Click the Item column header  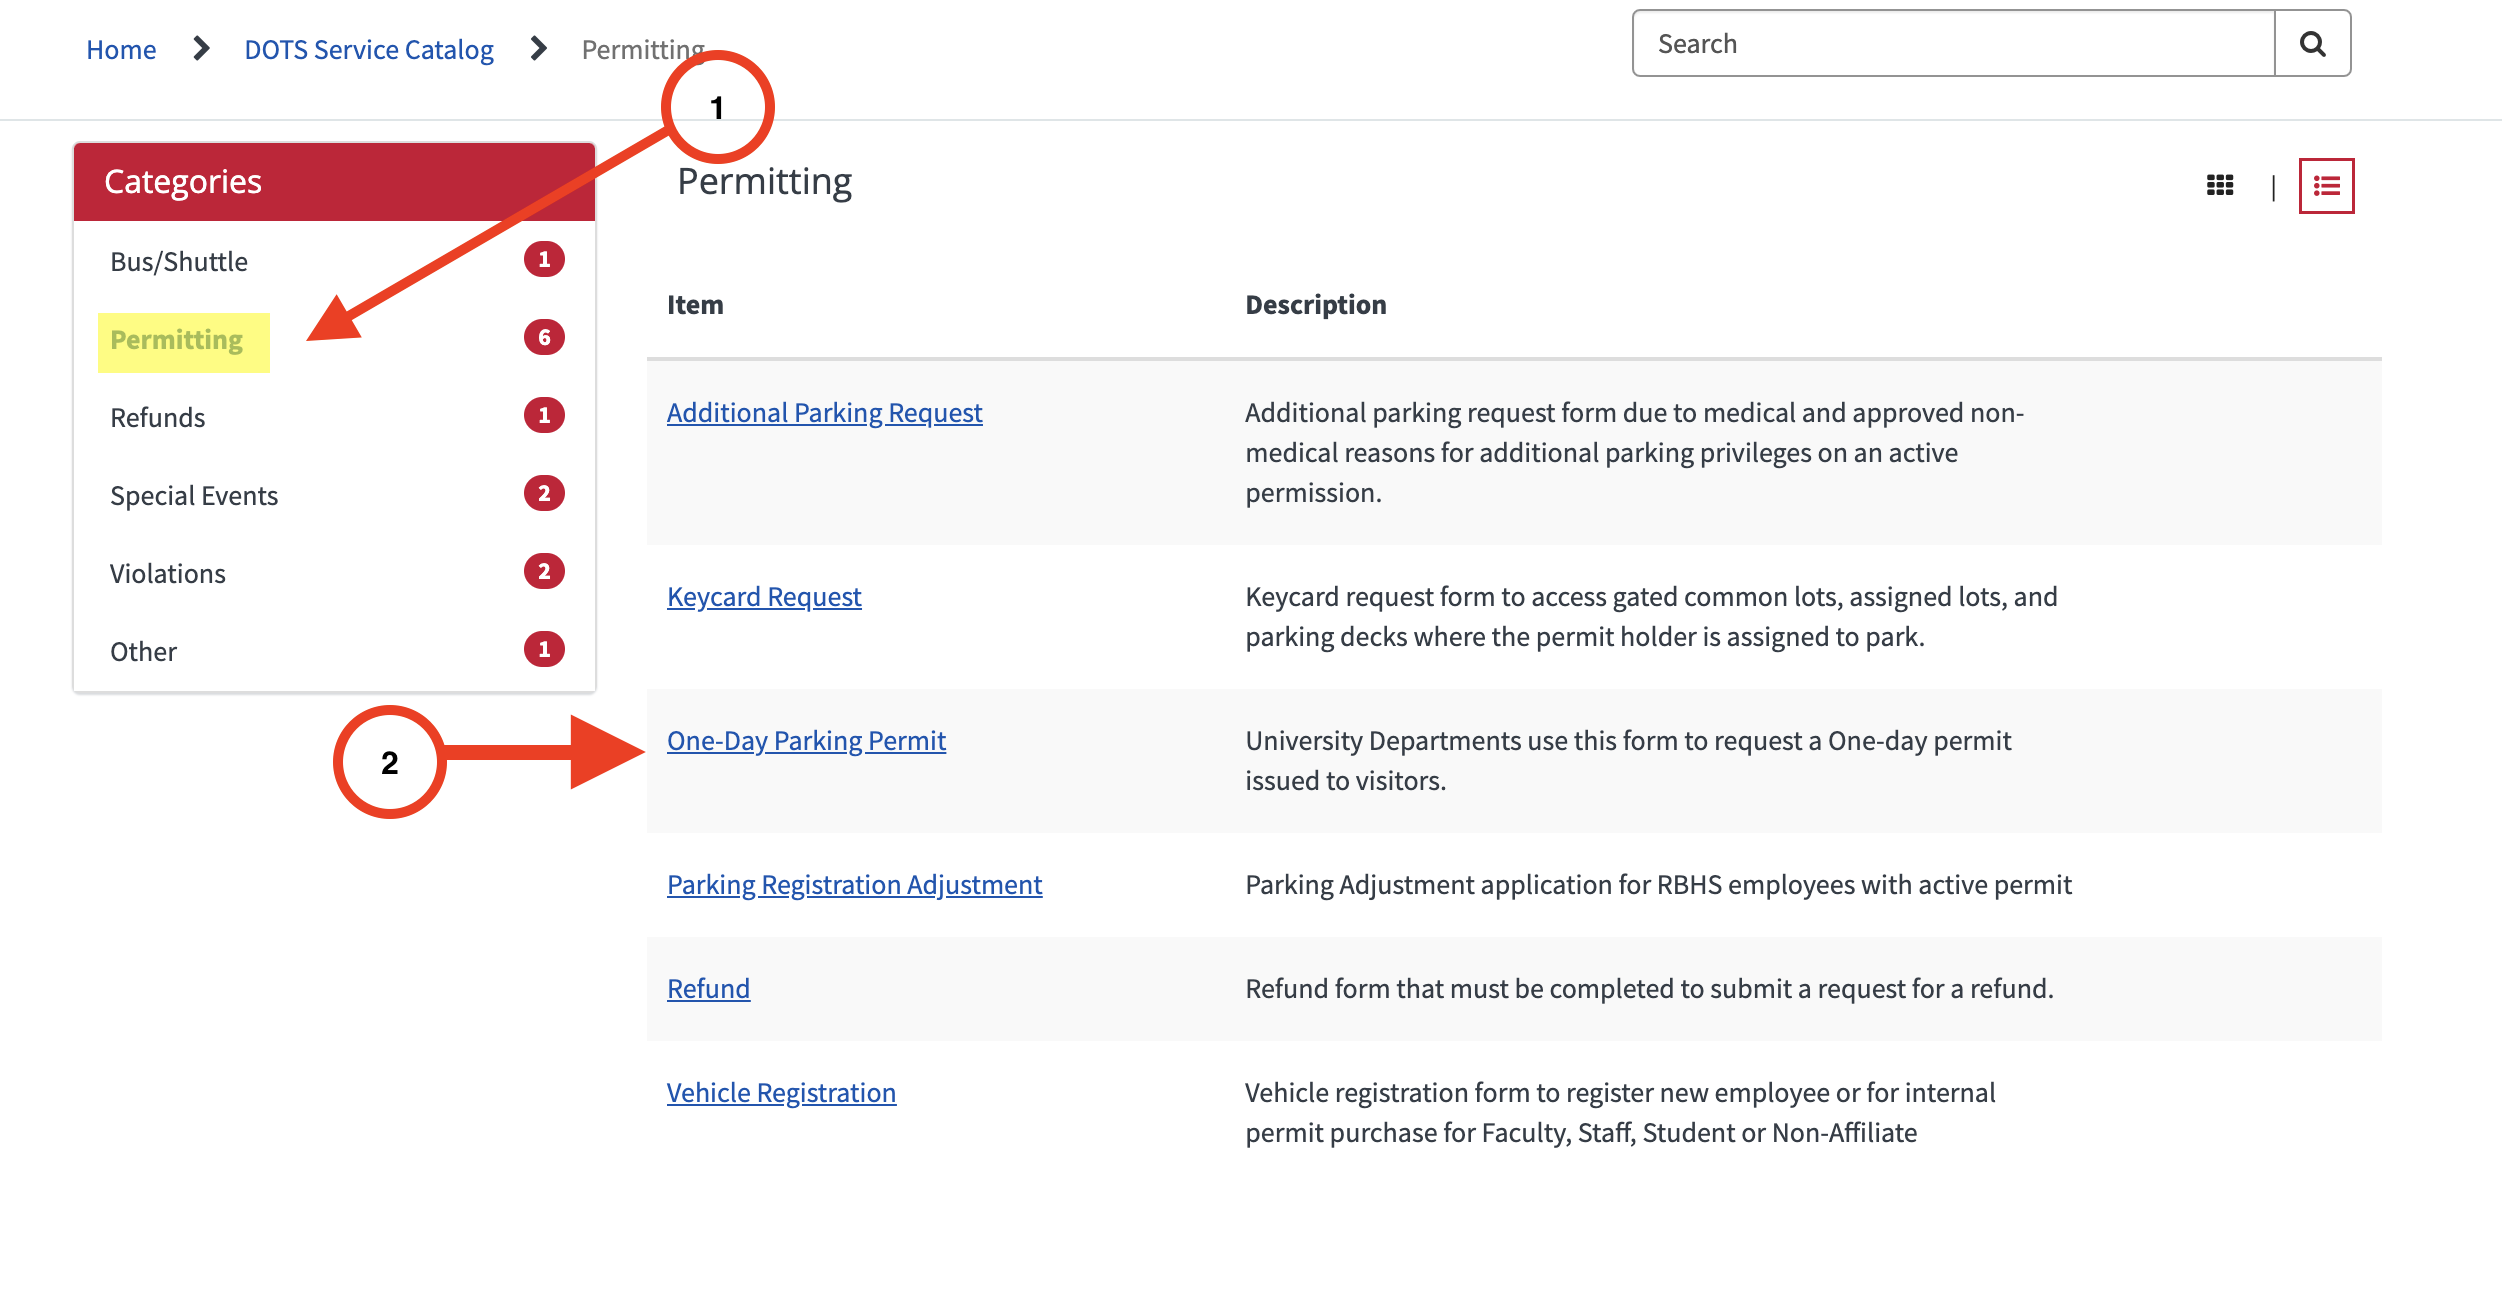click(695, 305)
